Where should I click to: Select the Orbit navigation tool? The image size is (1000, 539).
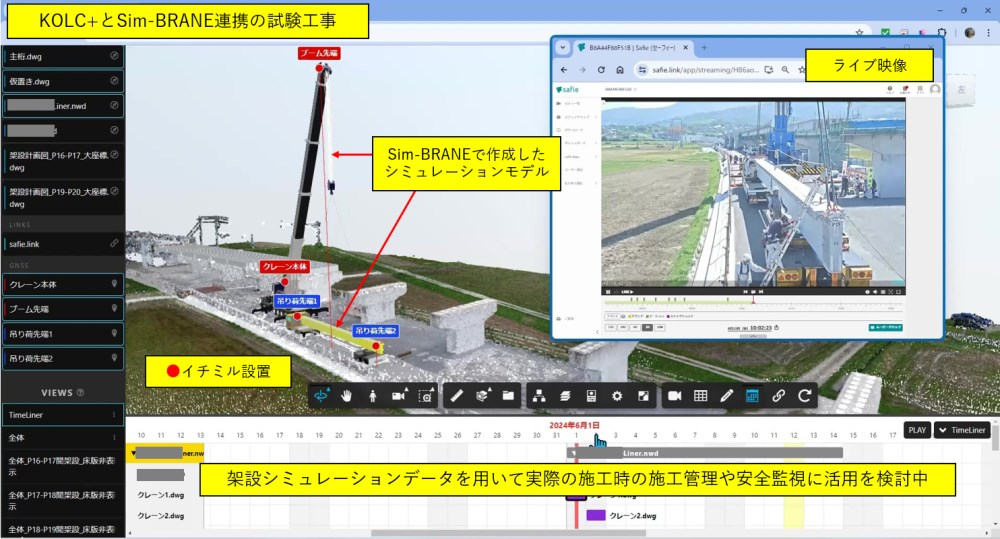coord(321,396)
